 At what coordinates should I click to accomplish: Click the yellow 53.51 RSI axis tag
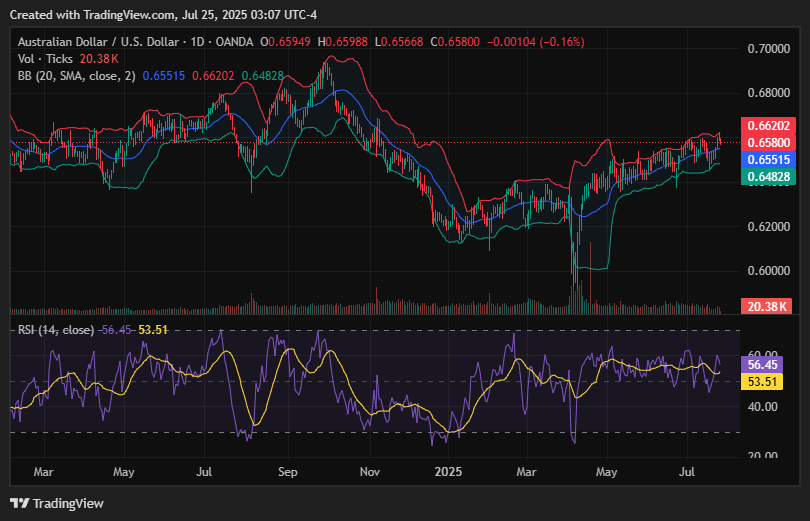pyautogui.click(x=762, y=382)
